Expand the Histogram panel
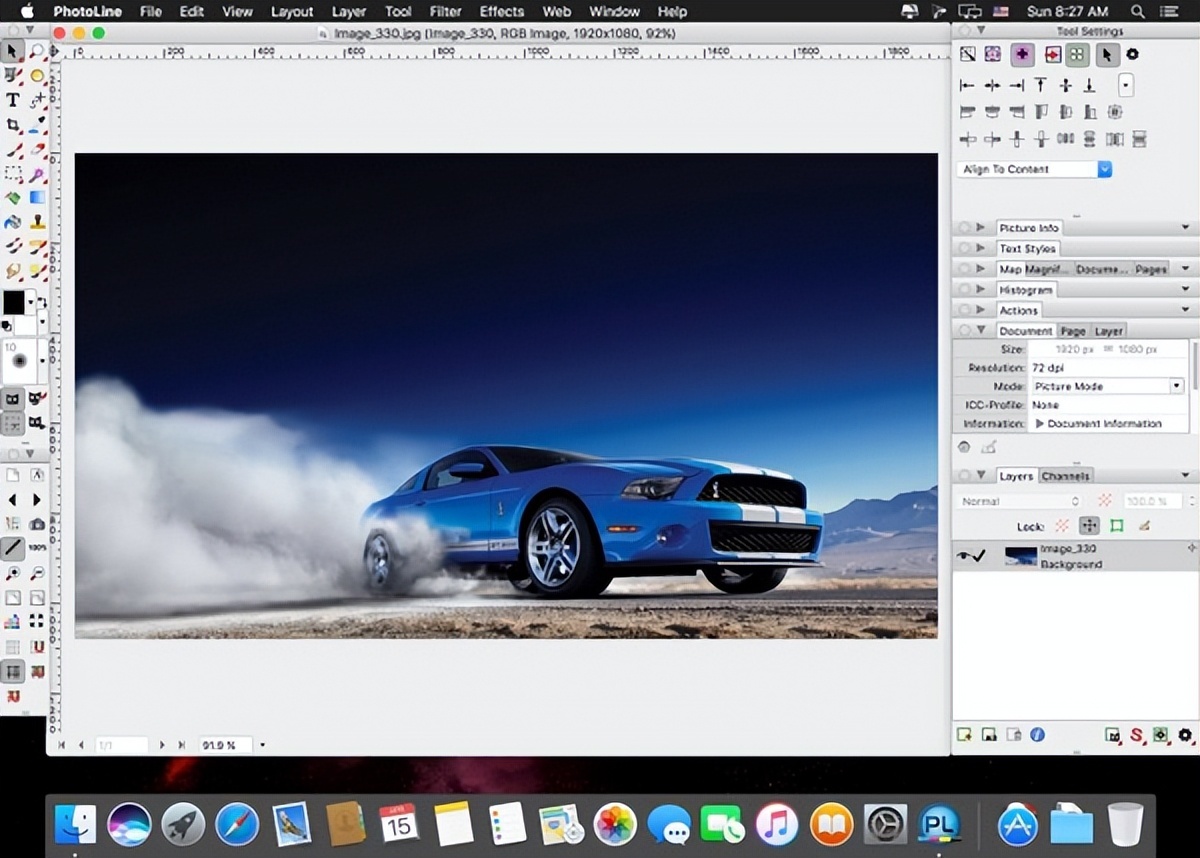 (1027, 289)
